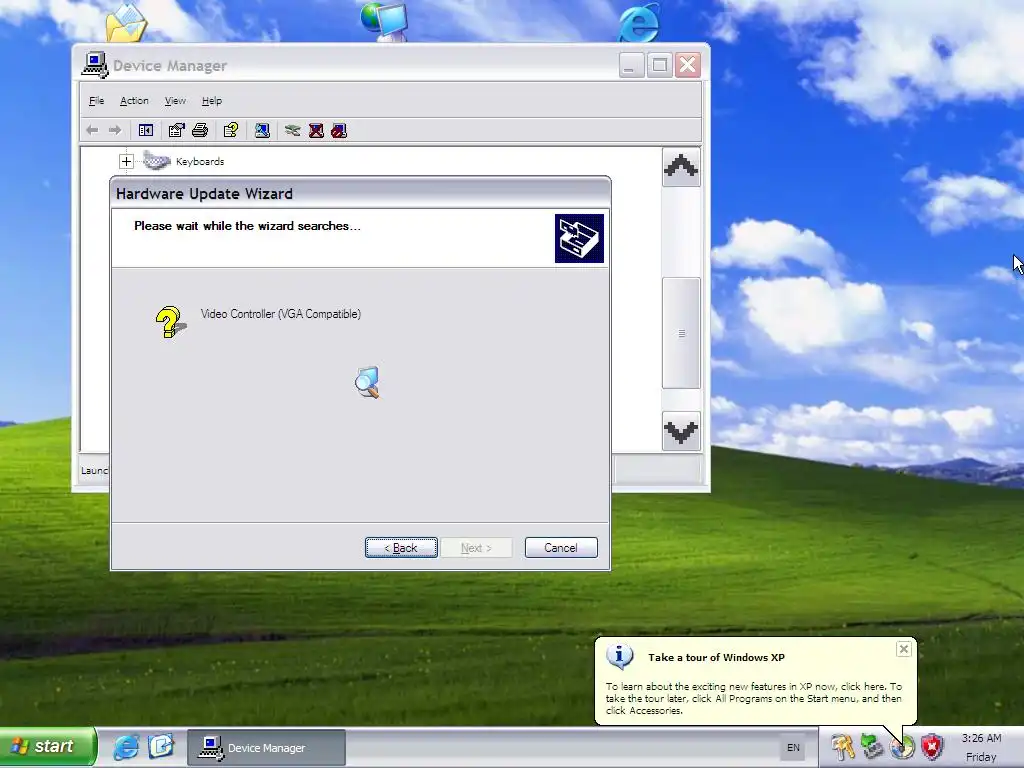This screenshot has width=1024, height=768.
Task: Launch Internet Explorer from Quick Launch
Action: (126, 746)
